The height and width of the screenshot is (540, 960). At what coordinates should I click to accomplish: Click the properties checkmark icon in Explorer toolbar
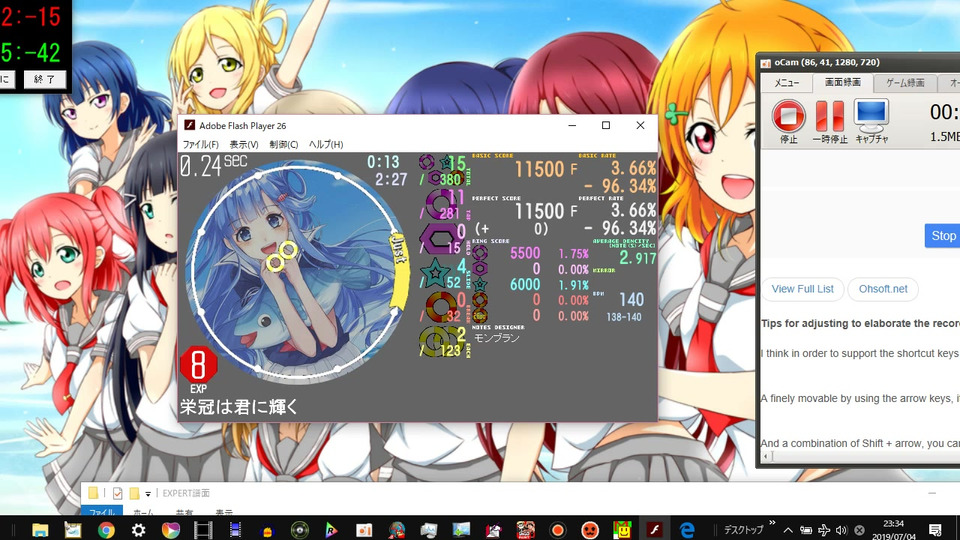point(118,493)
